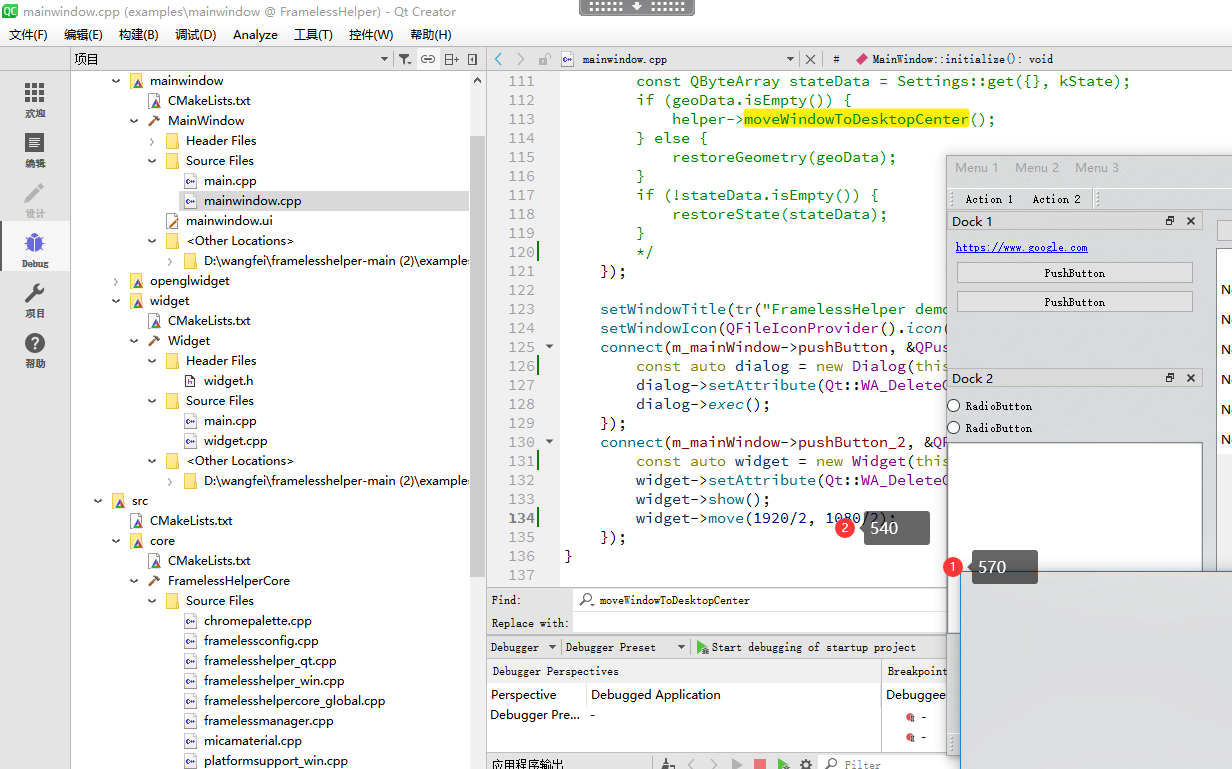This screenshot has width=1232, height=769.
Task: Click the filter icon in the project pane
Action: coord(405,59)
